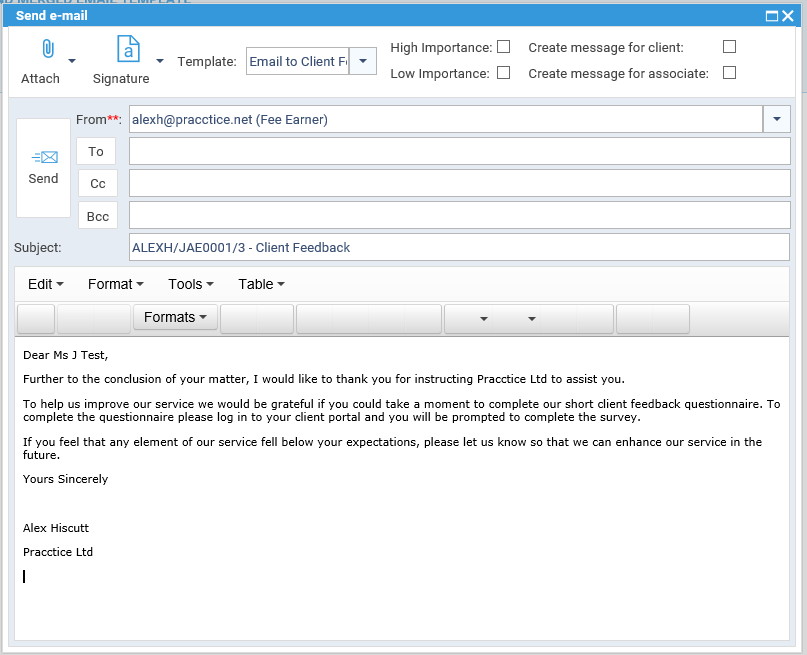Enable Create message for associate checkbox

coord(729,73)
